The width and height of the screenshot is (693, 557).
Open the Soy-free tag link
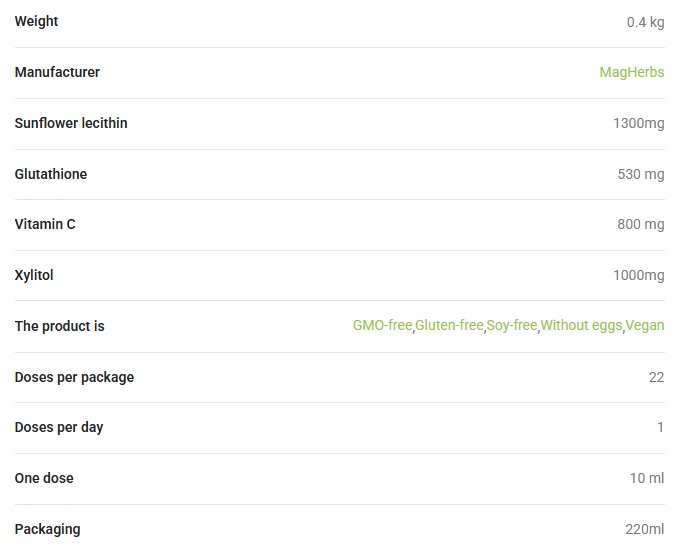512,326
